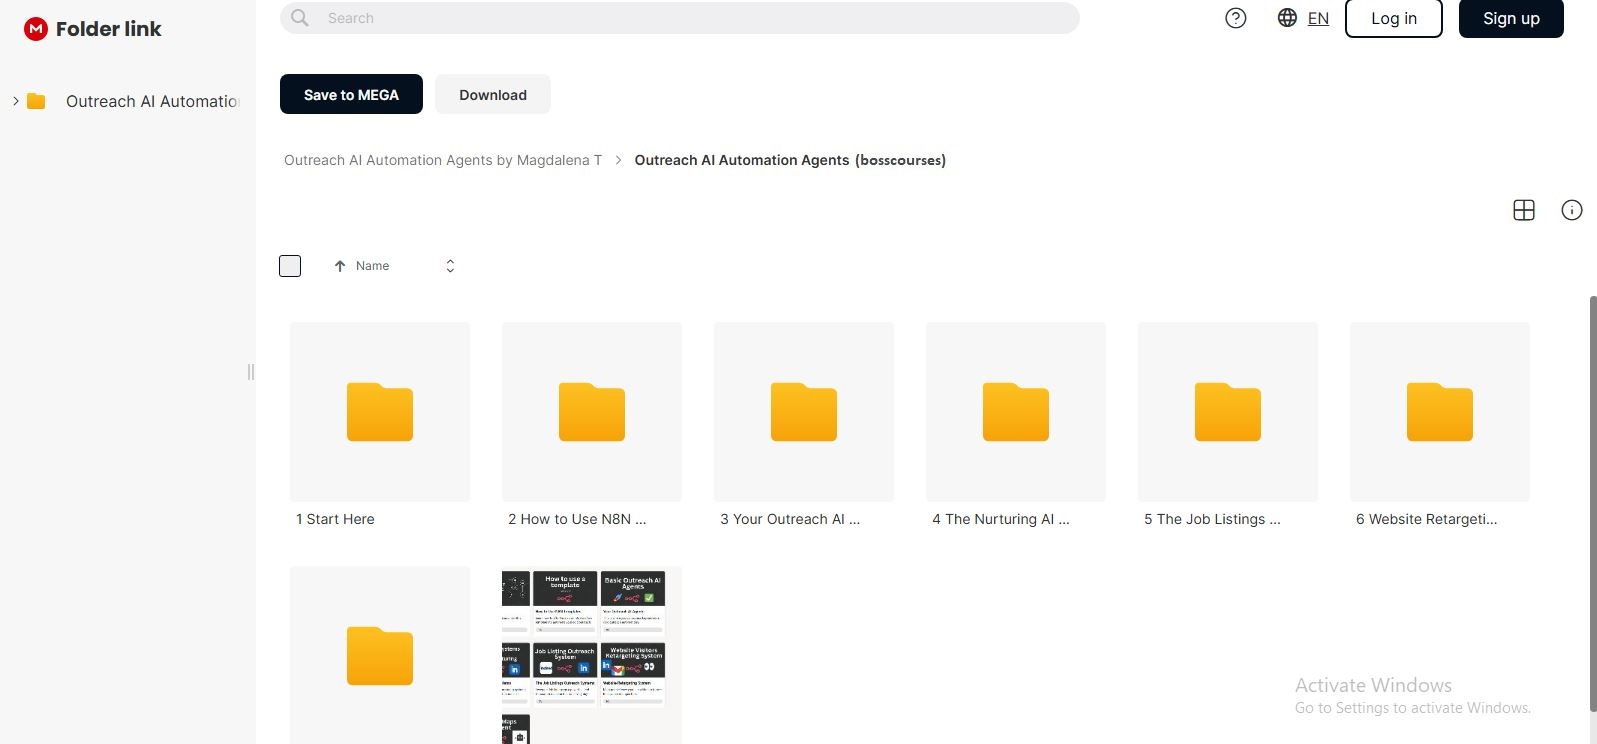Open the help question mark icon

pyautogui.click(x=1236, y=18)
